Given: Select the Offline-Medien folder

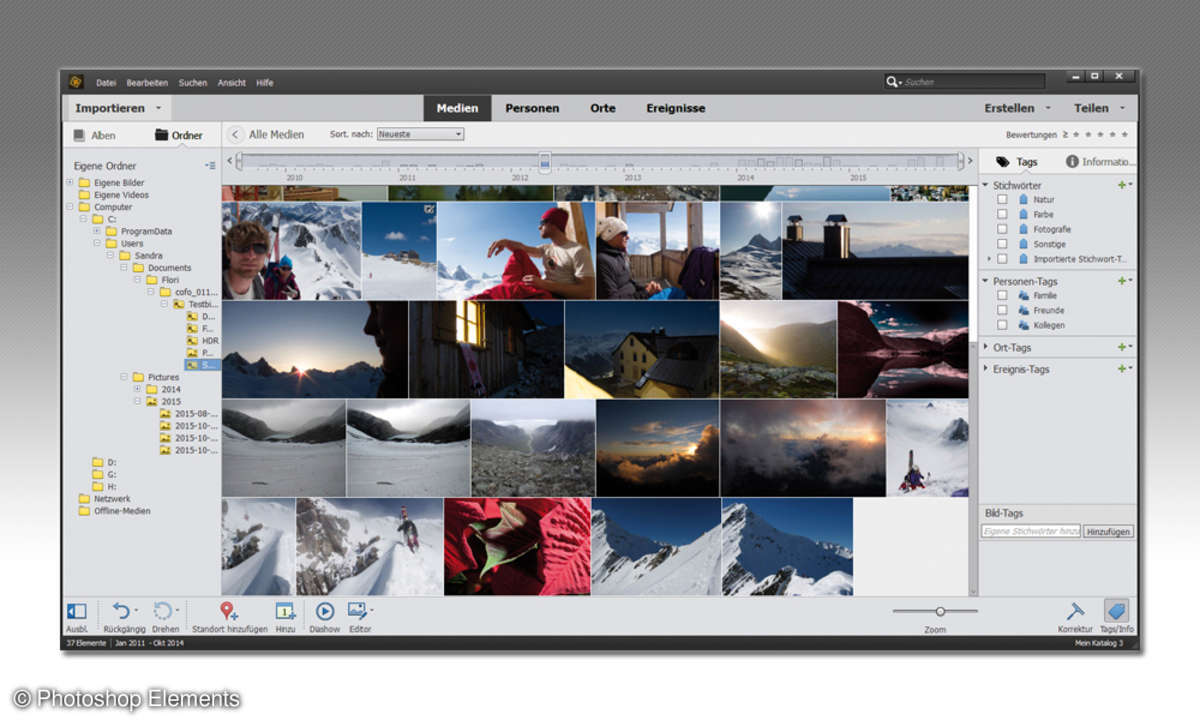Looking at the screenshot, I should [123, 510].
